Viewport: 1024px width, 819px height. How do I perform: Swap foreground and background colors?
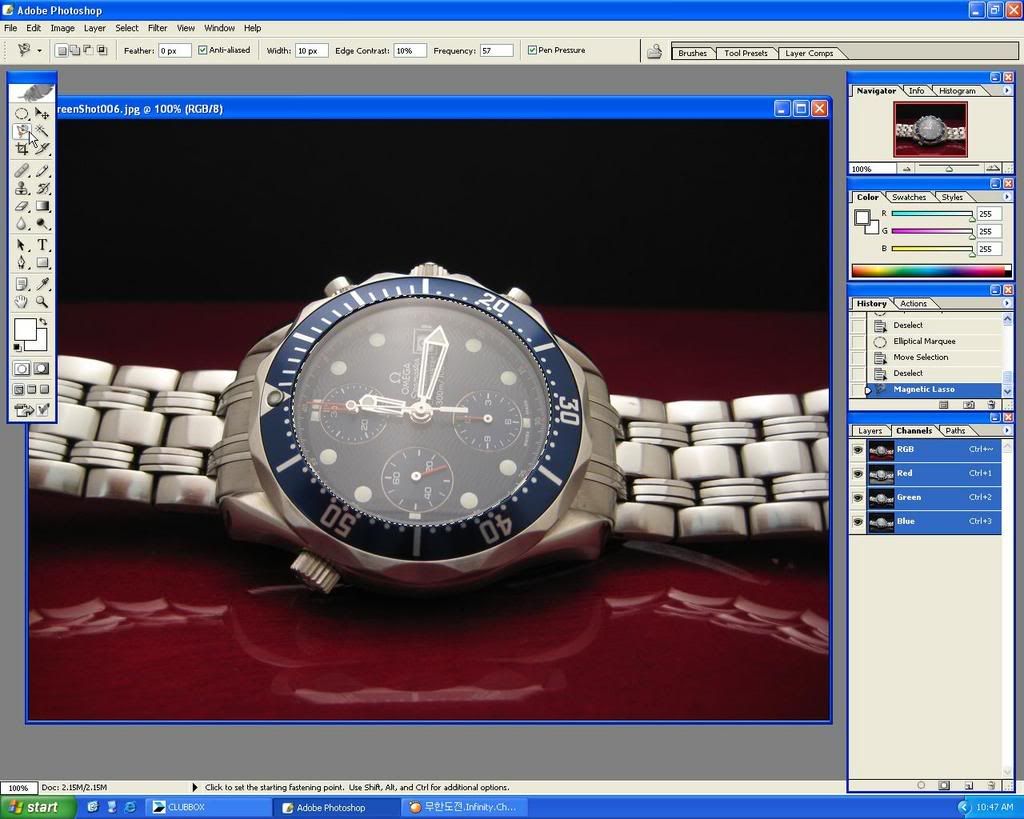click(x=43, y=322)
